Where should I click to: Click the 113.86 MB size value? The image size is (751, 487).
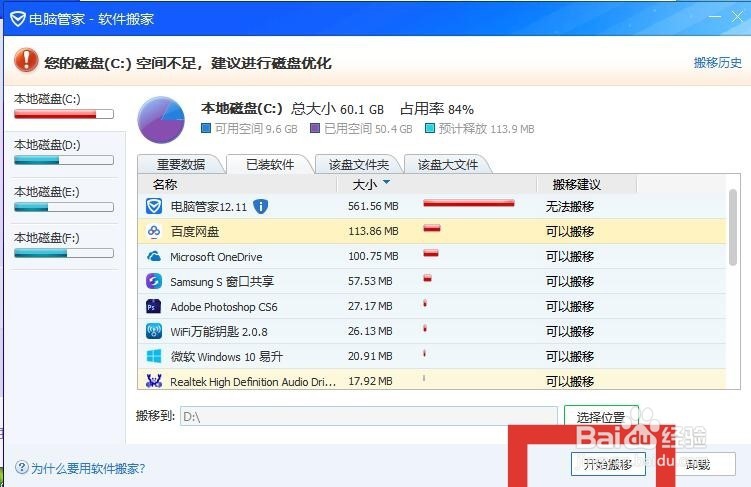click(373, 231)
